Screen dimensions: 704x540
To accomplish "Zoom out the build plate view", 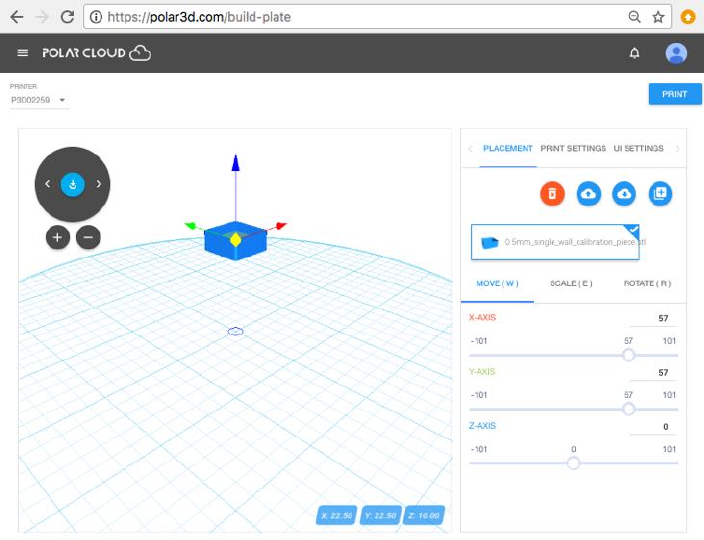I will 88,237.
